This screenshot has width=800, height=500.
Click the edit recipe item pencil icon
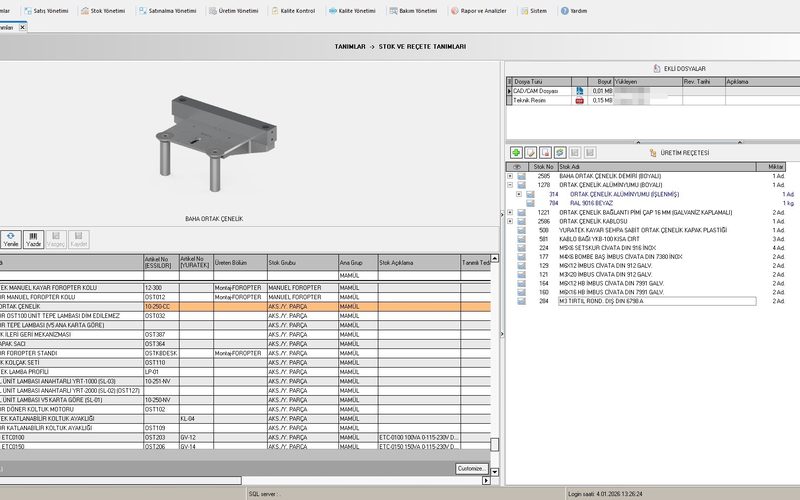531,153
